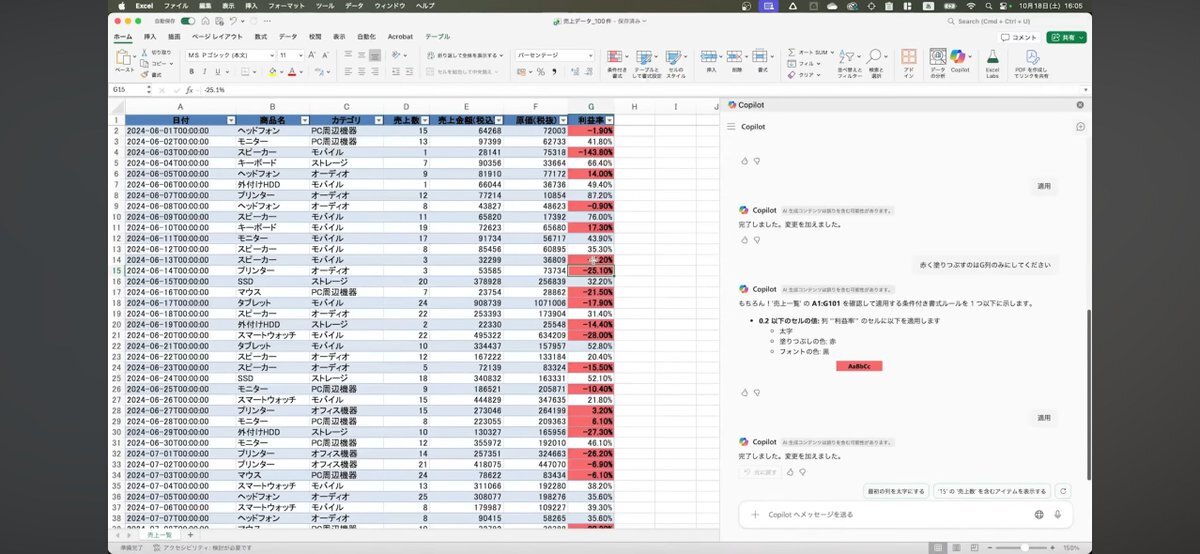Refresh Copilot suggestions with the reload icon
The height and width of the screenshot is (554, 1200).
1063,491
